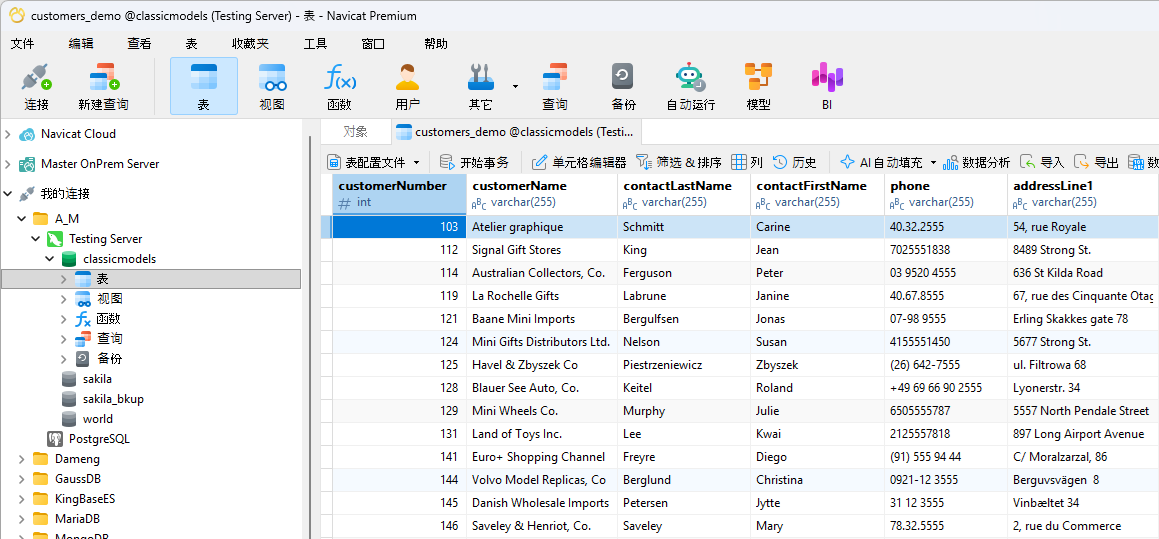This screenshot has height=539, width=1159.
Task: Open the User (用户) toolbar icon
Action: tap(407, 77)
